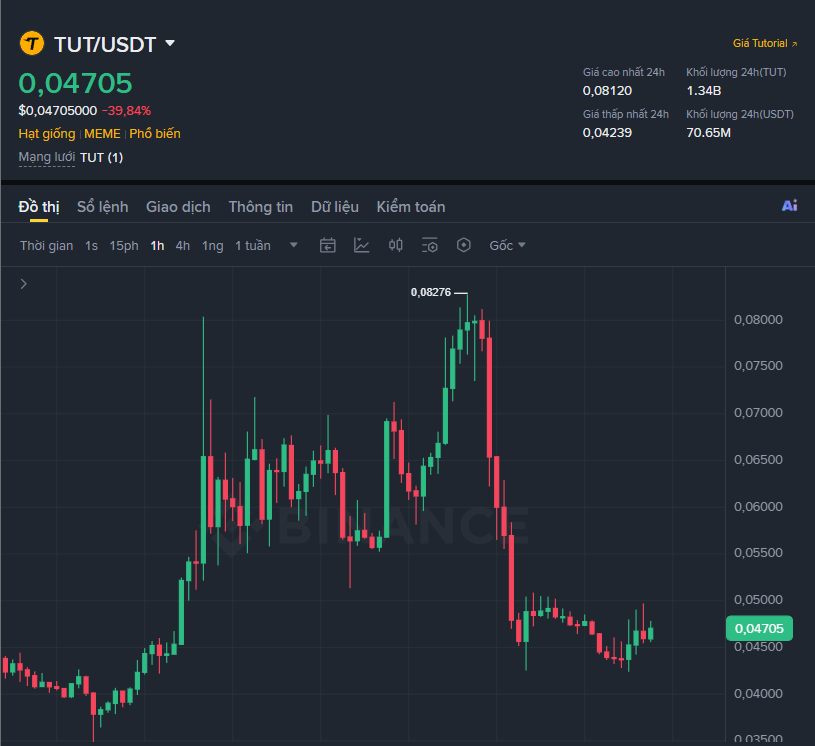Select the Đồ thị tab
815x746 pixels.
coord(39,207)
